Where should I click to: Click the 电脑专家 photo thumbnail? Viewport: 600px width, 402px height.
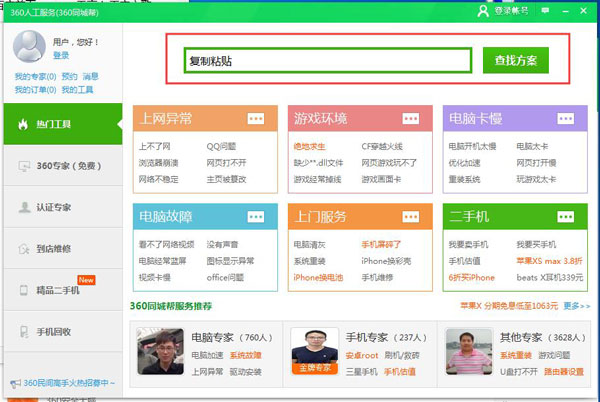[160, 351]
